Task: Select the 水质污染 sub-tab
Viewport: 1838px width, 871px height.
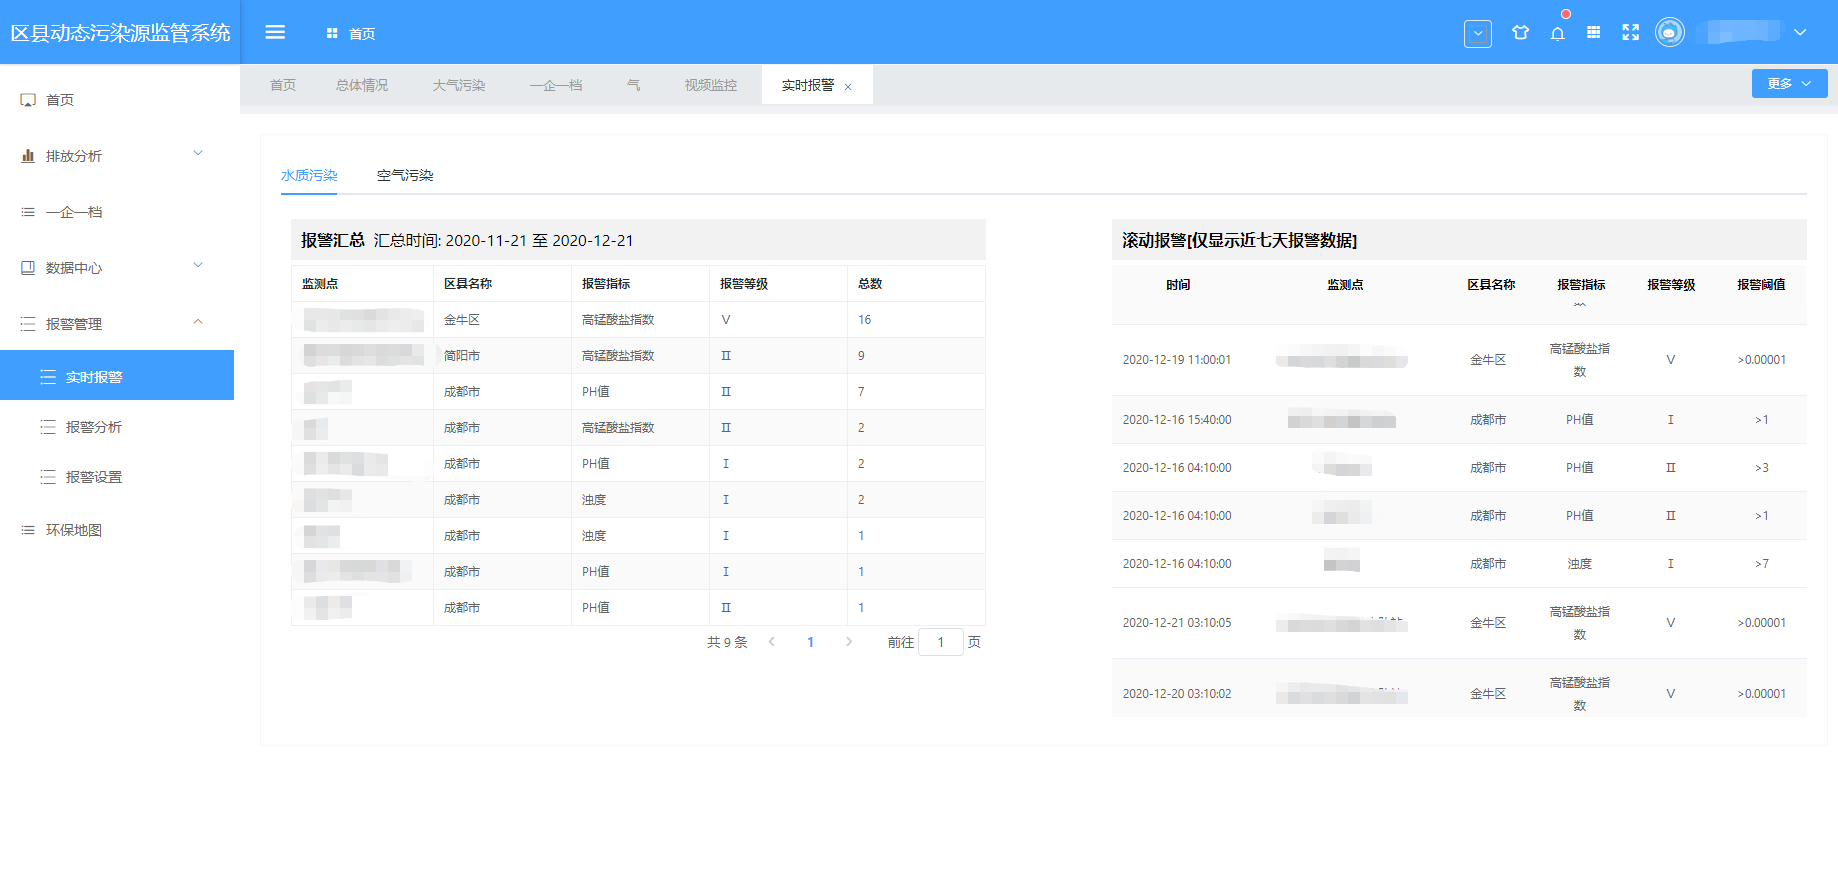Action: (x=309, y=175)
